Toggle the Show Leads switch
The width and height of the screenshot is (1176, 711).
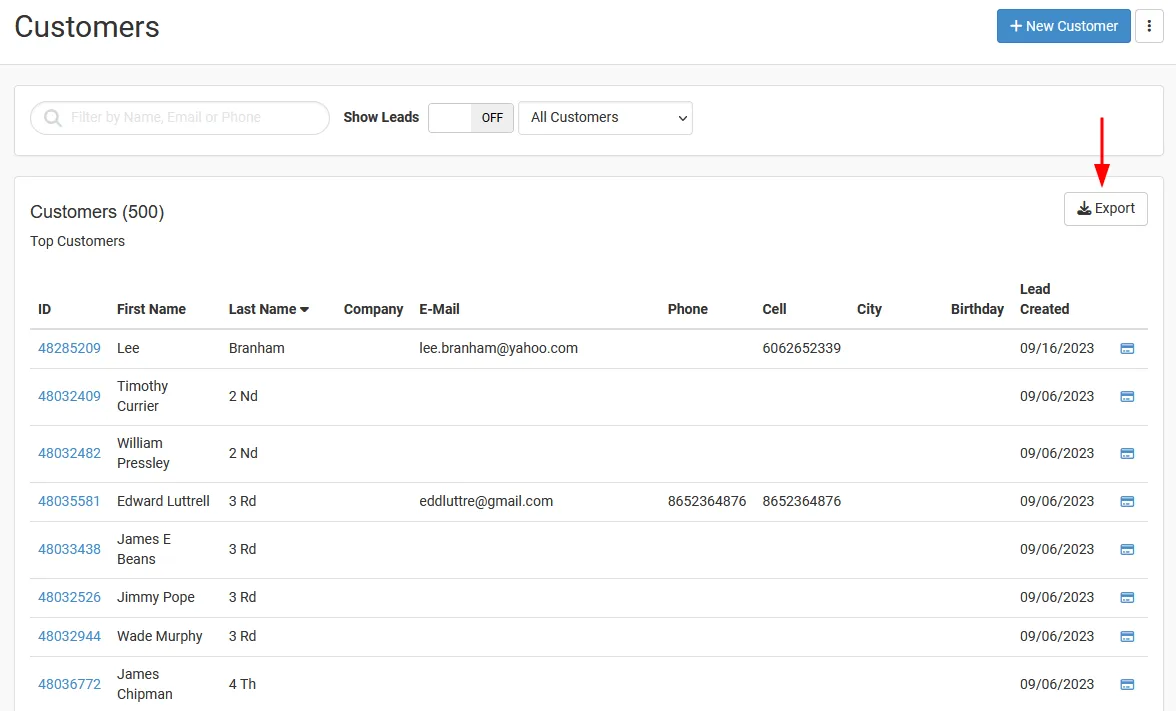point(471,118)
